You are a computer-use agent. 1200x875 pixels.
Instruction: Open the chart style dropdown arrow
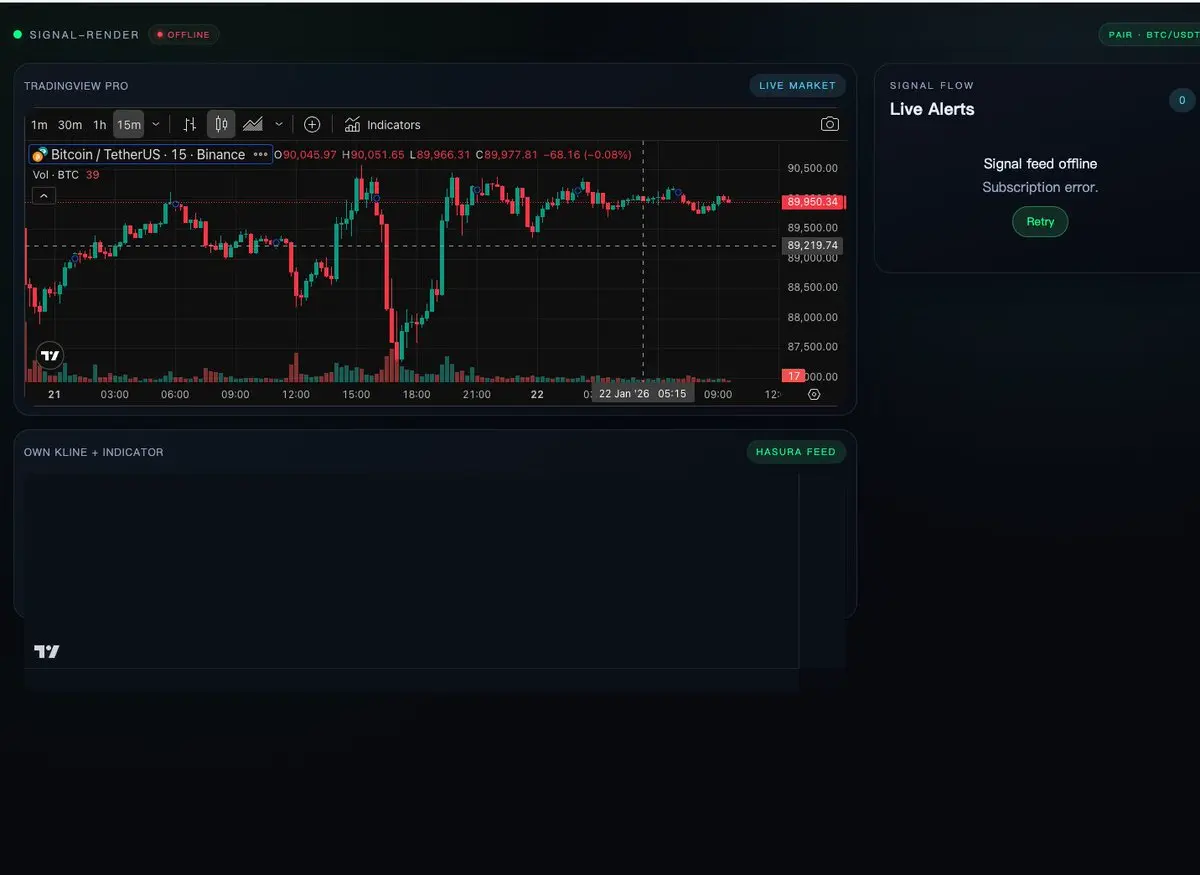pyautogui.click(x=279, y=125)
